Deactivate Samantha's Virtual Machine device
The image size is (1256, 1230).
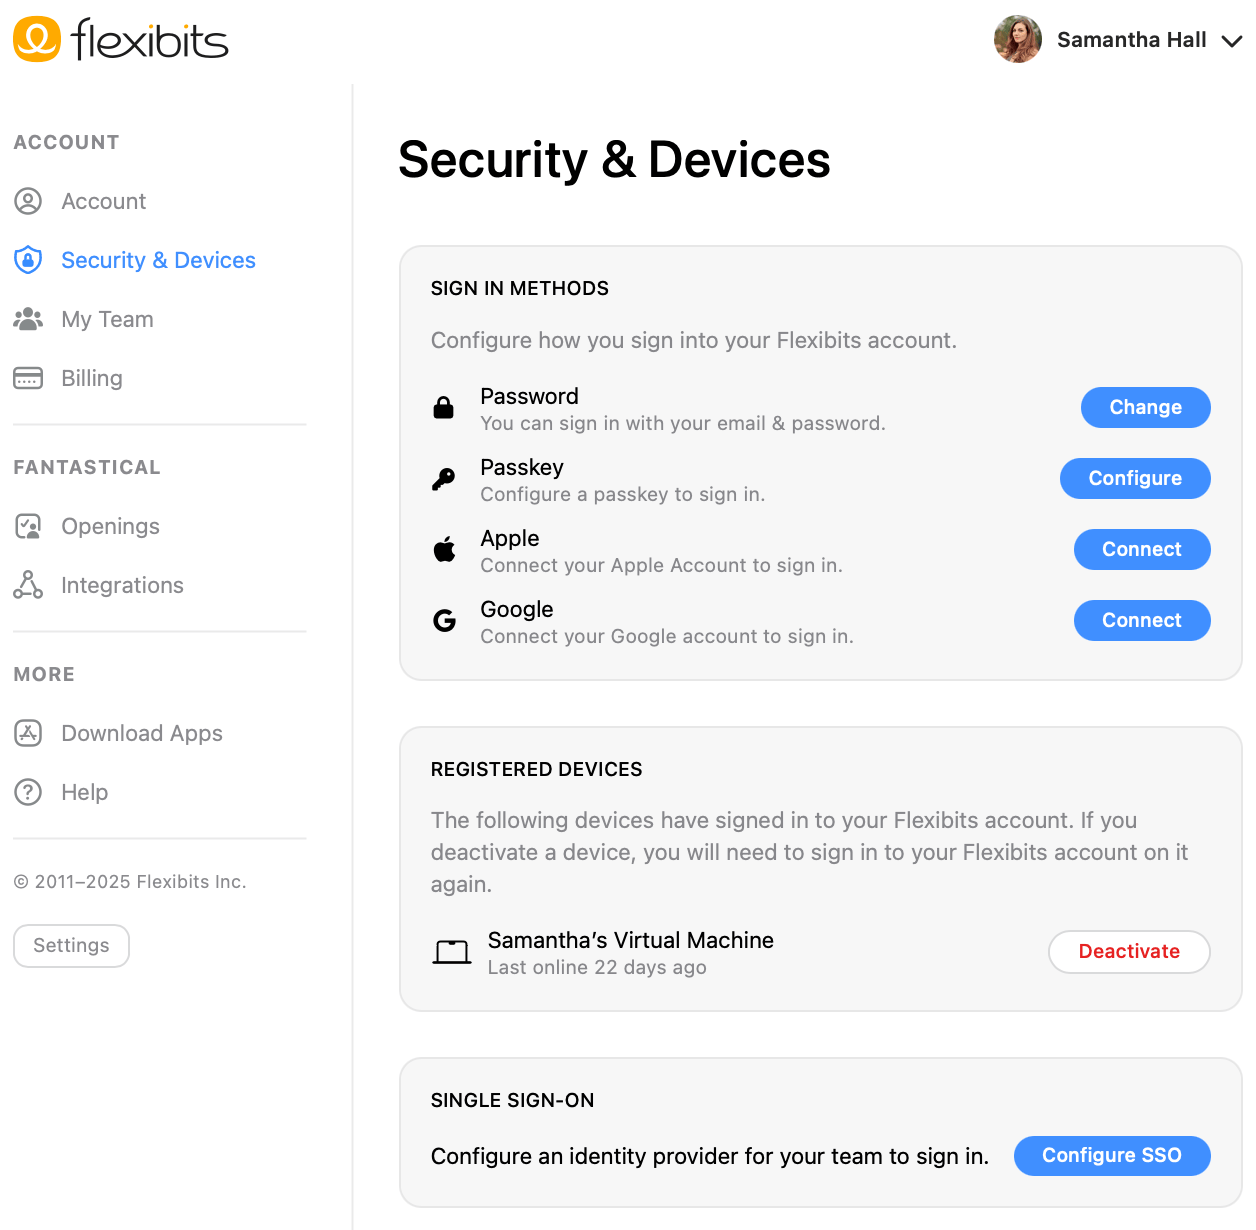tap(1128, 951)
